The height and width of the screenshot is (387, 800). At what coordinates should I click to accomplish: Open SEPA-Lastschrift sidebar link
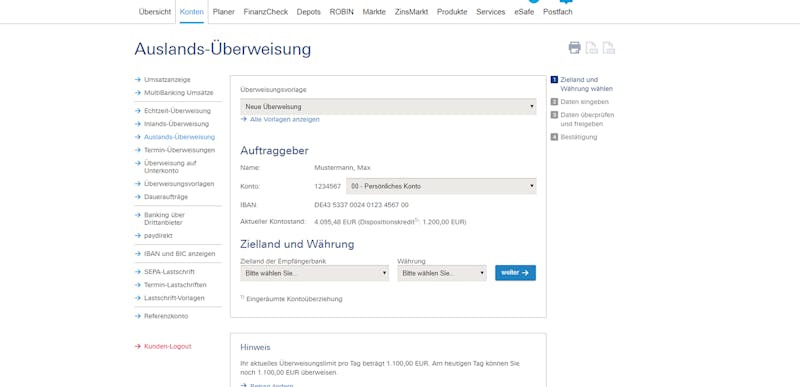tap(169, 272)
